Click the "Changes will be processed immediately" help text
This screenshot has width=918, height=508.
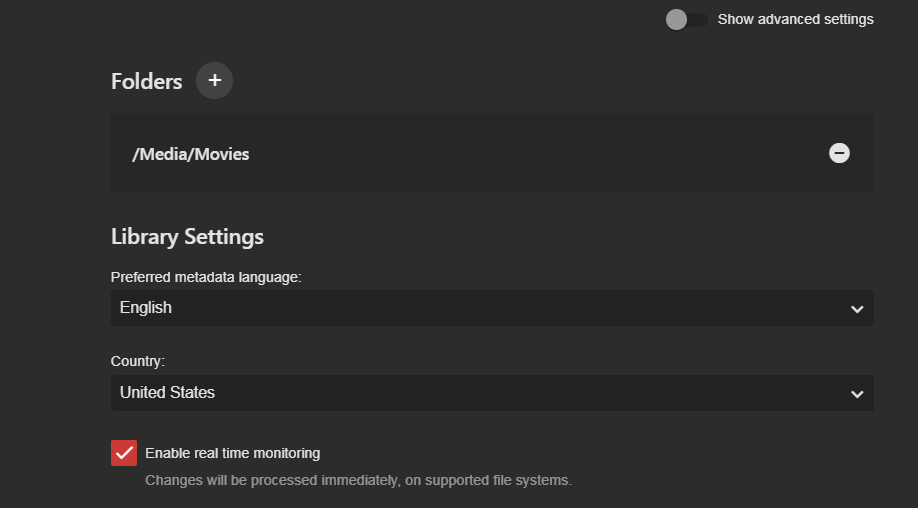[x=358, y=480]
